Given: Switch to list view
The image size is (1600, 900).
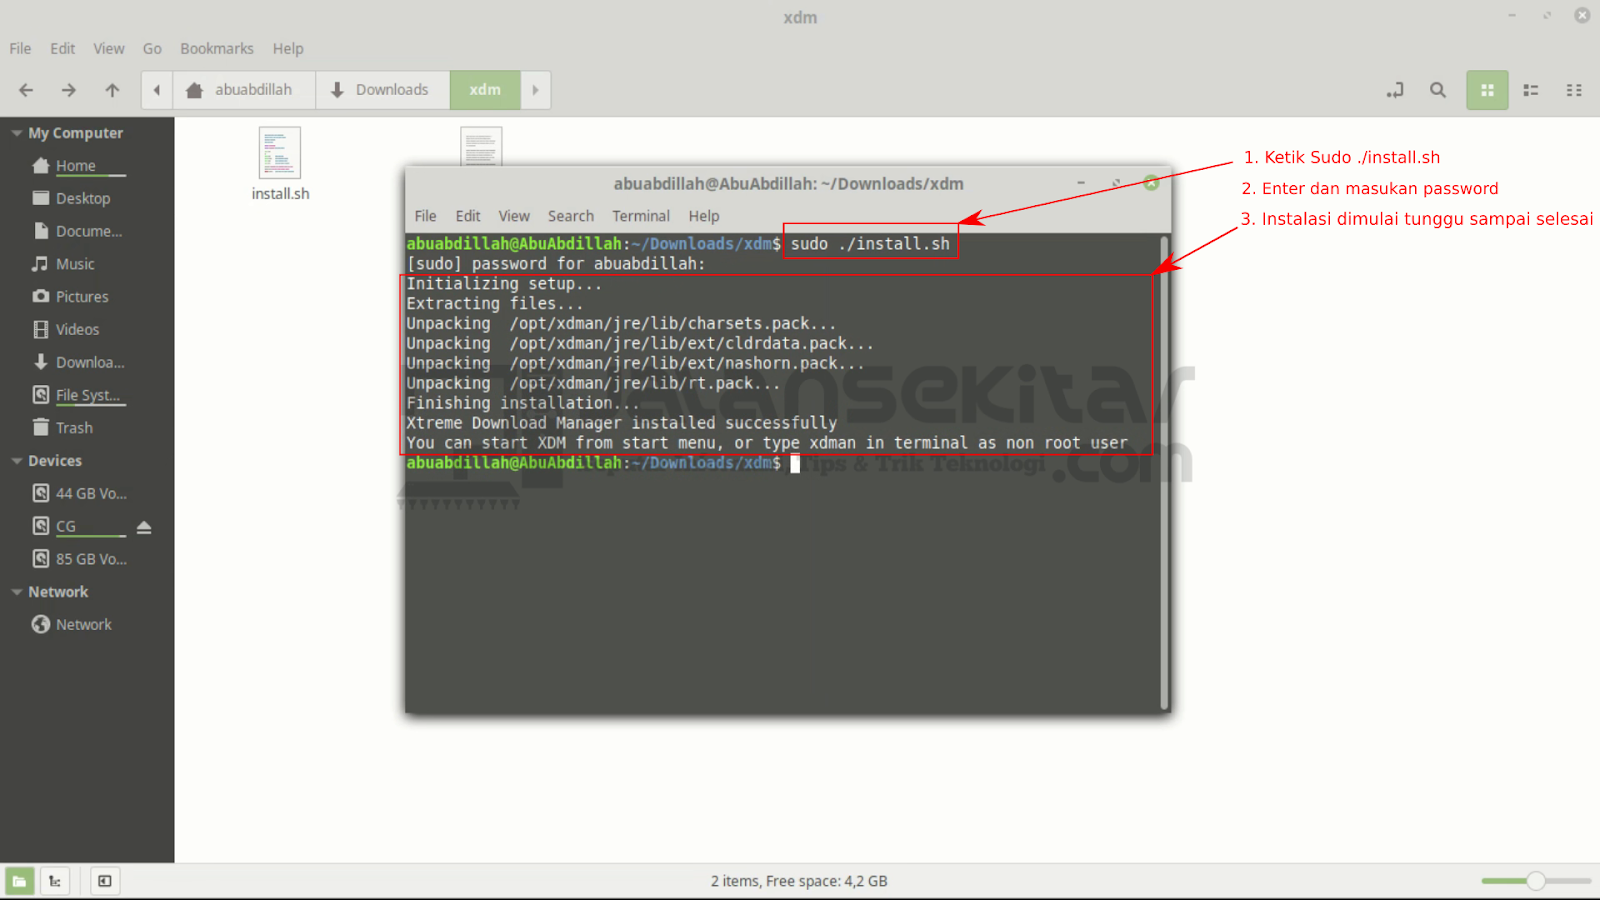Looking at the screenshot, I should pyautogui.click(x=1531, y=90).
